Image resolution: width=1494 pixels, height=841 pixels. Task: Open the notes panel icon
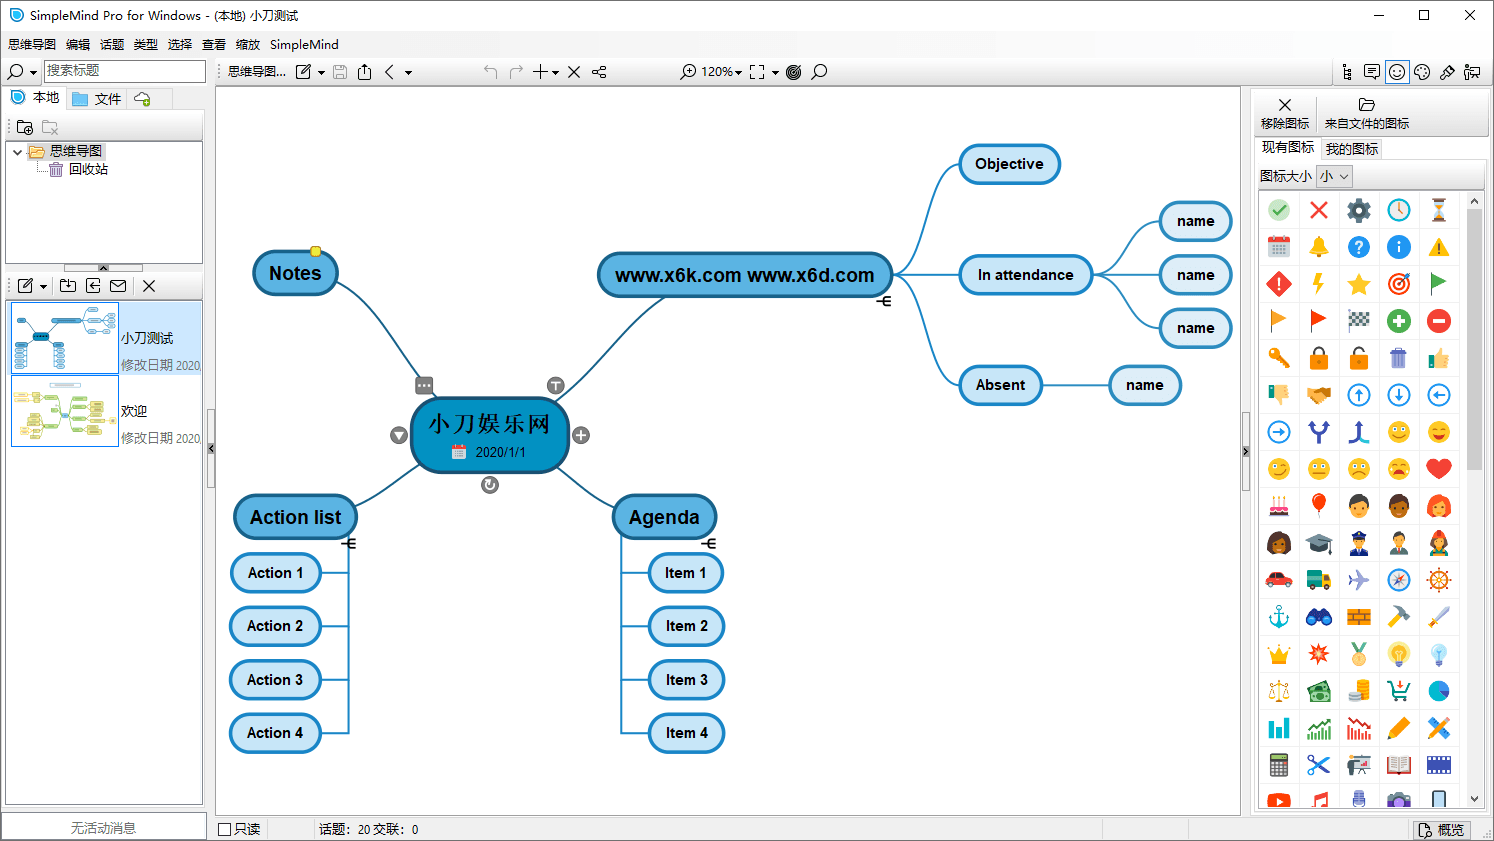point(1372,72)
